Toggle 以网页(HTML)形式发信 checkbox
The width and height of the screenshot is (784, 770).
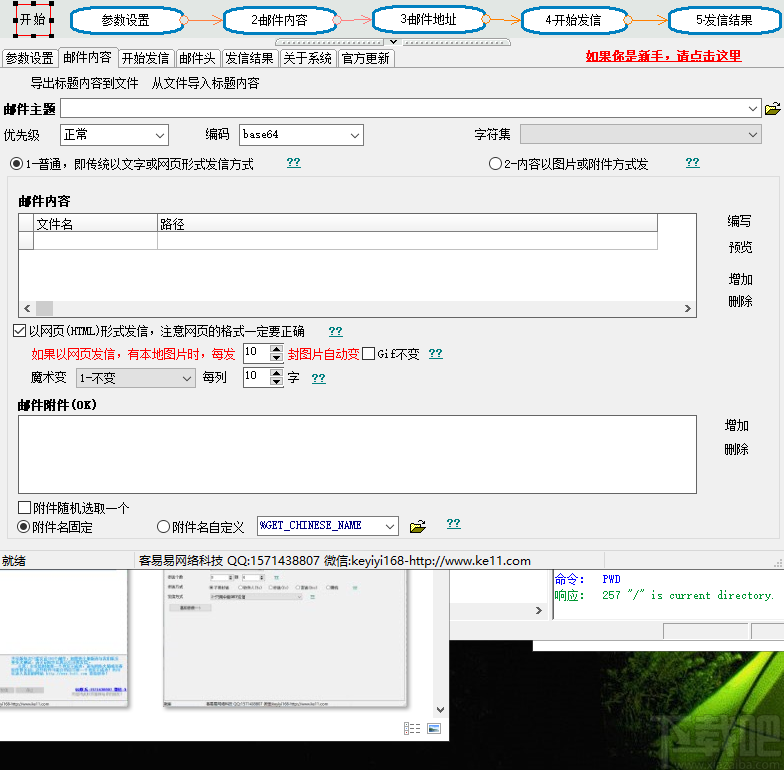point(20,330)
